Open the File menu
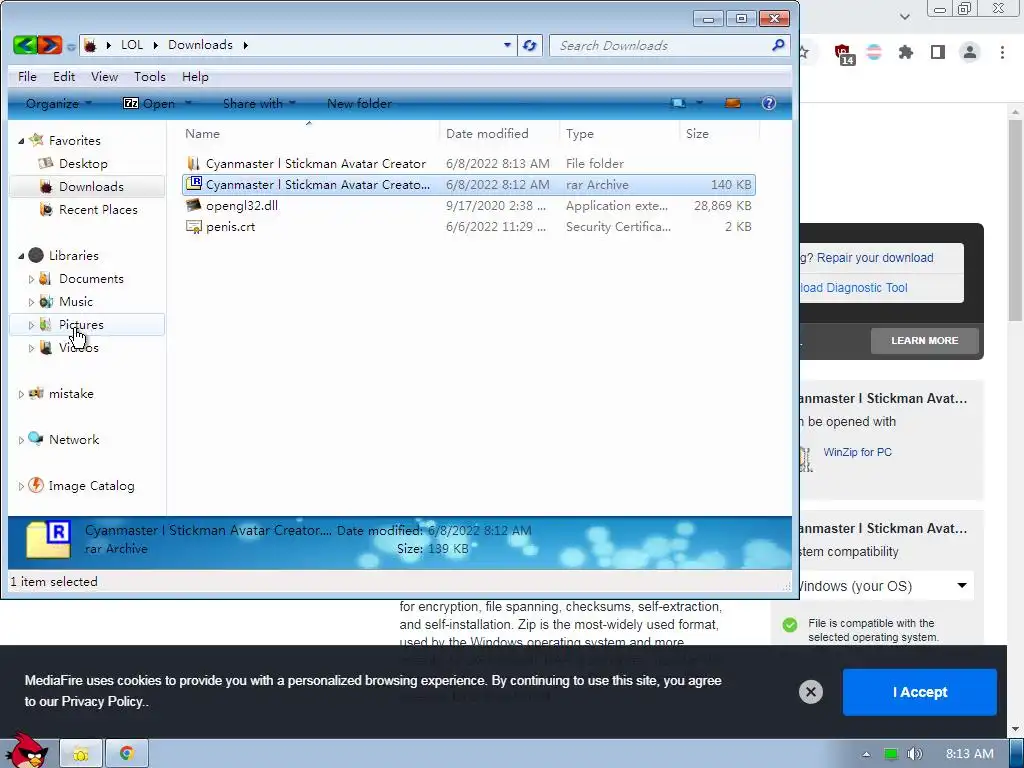Viewport: 1024px width, 768px height. (27, 76)
